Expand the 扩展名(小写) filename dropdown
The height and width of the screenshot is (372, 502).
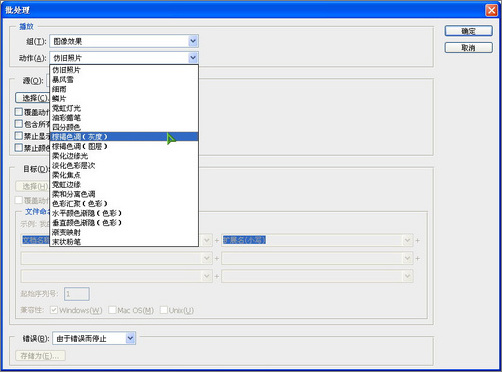[407, 240]
